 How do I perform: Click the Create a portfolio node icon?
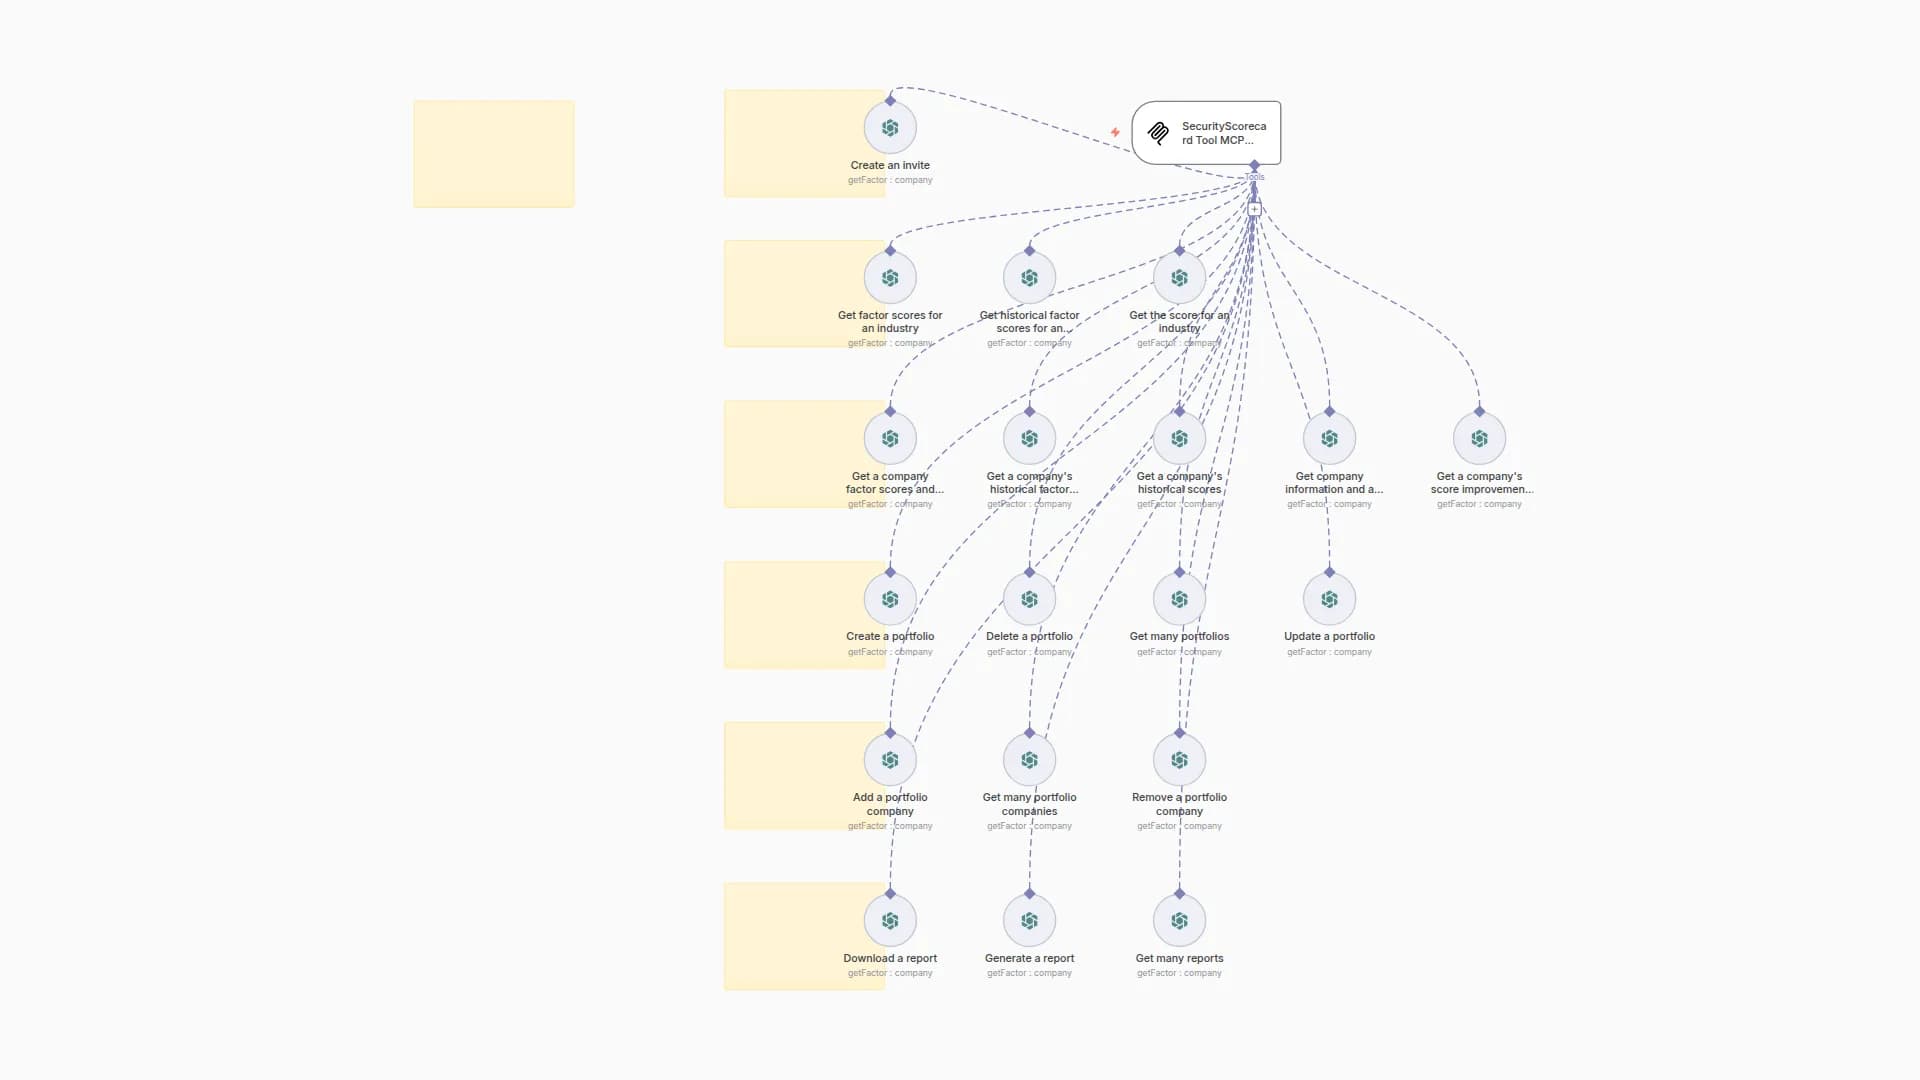pyautogui.click(x=889, y=598)
